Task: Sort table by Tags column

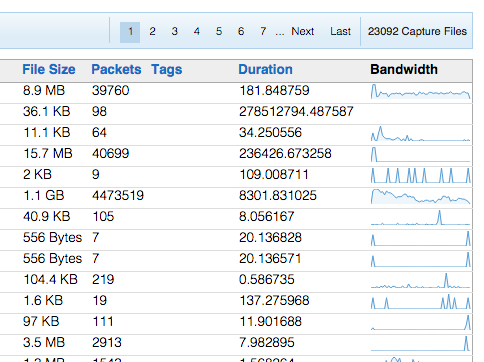Action: click(167, 70)
